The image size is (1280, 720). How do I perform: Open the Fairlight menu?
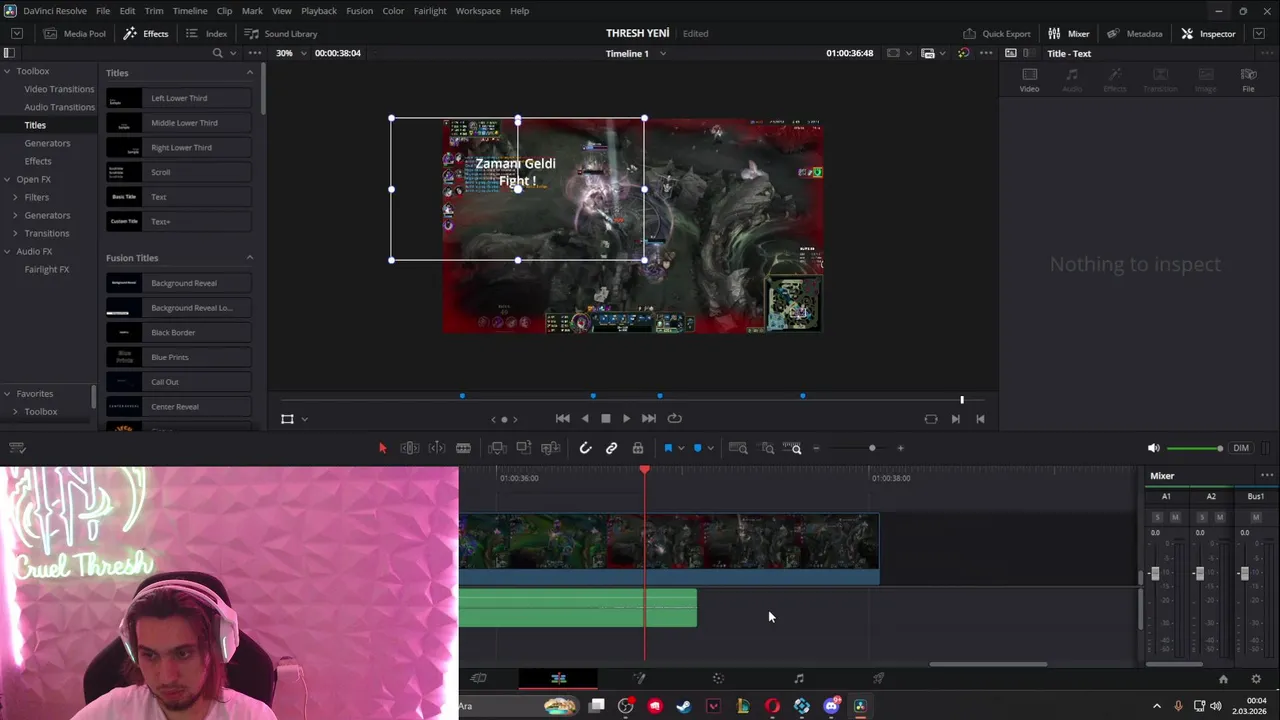tap(430, 10)
